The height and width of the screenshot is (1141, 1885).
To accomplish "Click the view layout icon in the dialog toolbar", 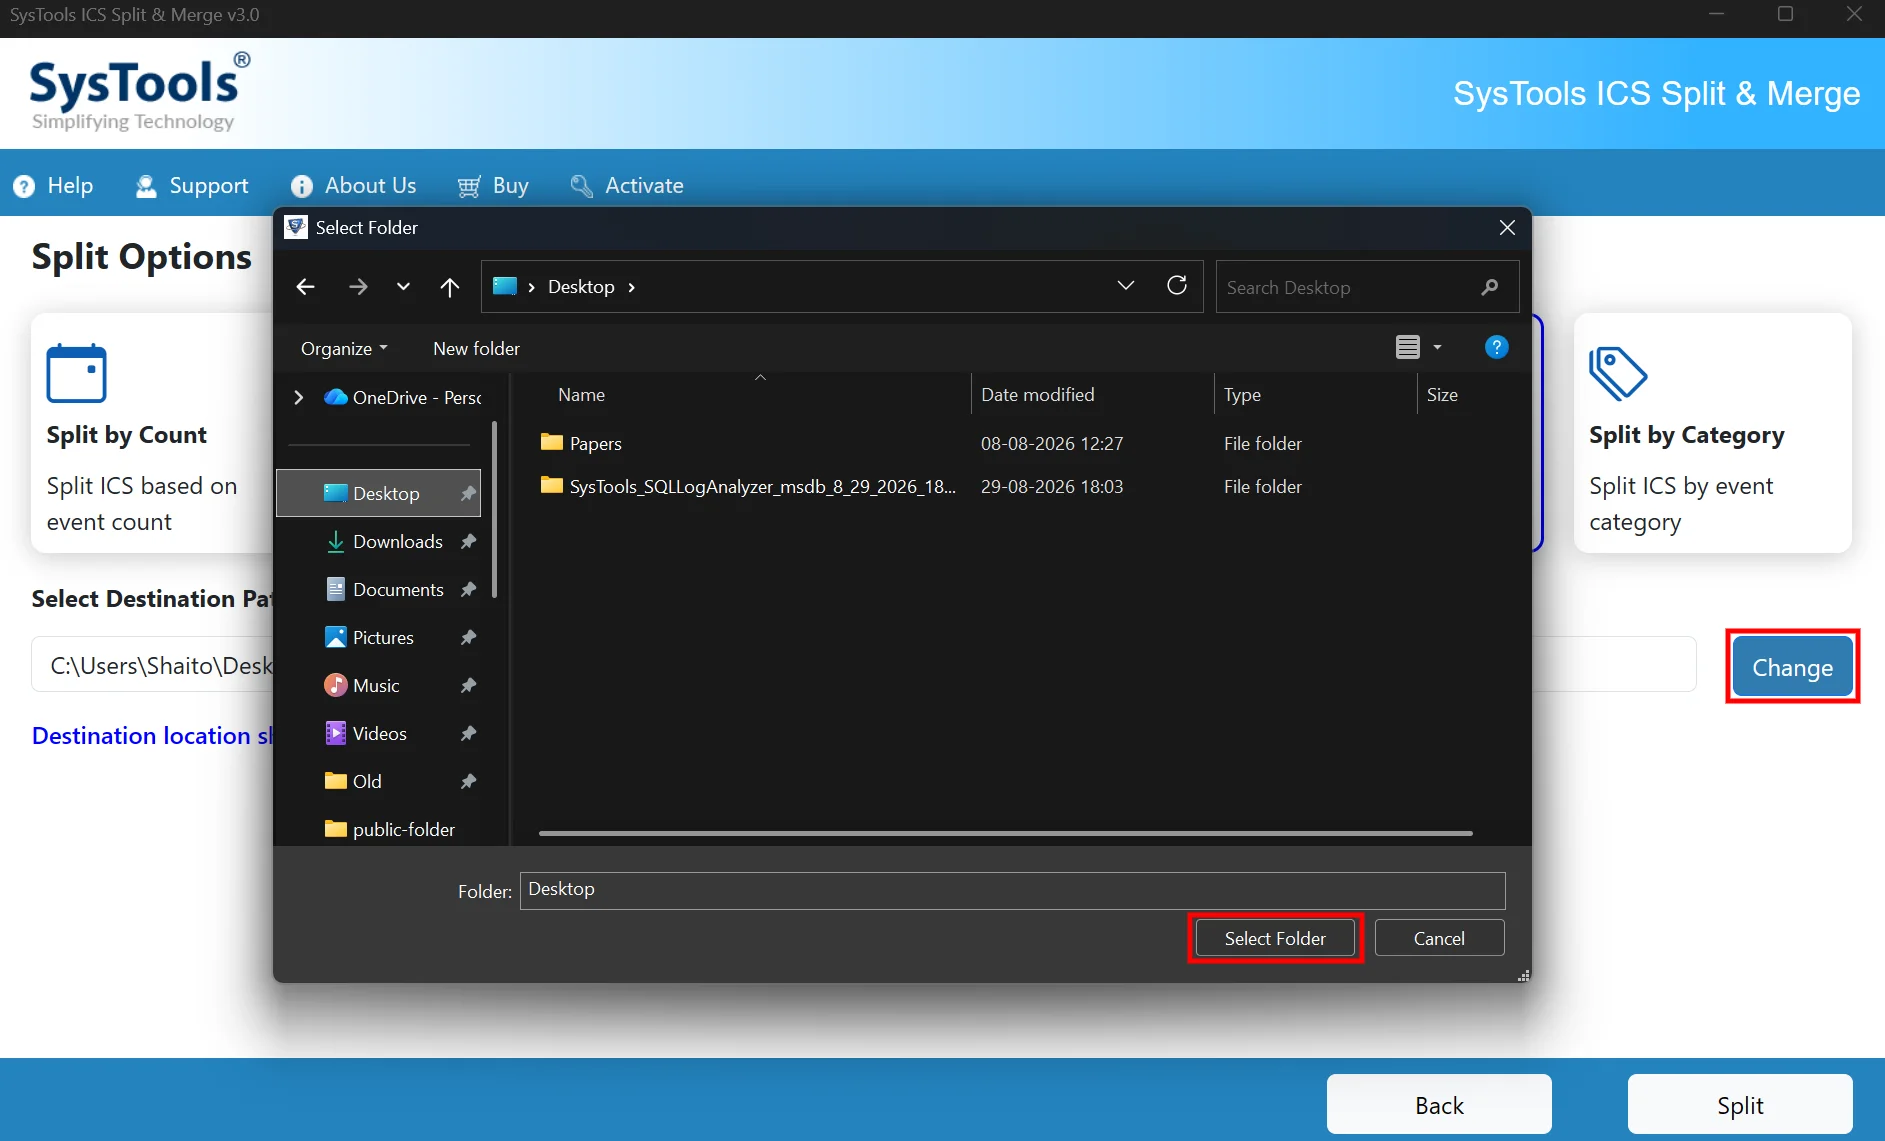I will [1408, 347].
